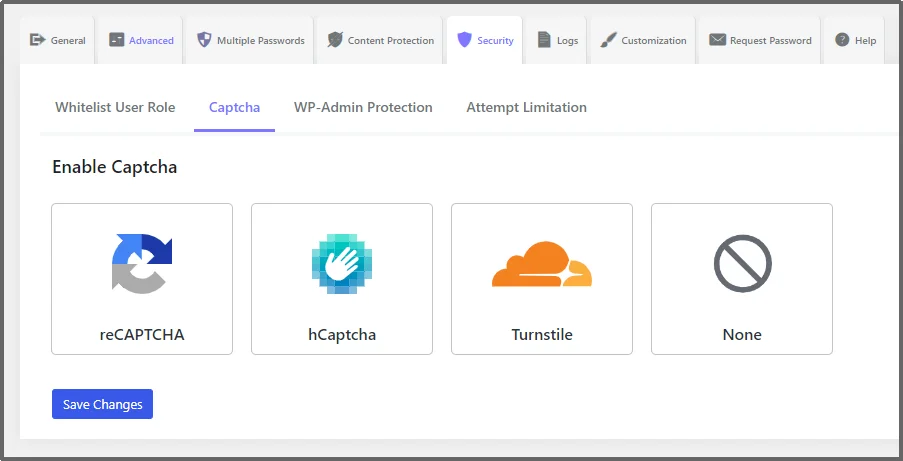Choose the None option label

(742, 335)
